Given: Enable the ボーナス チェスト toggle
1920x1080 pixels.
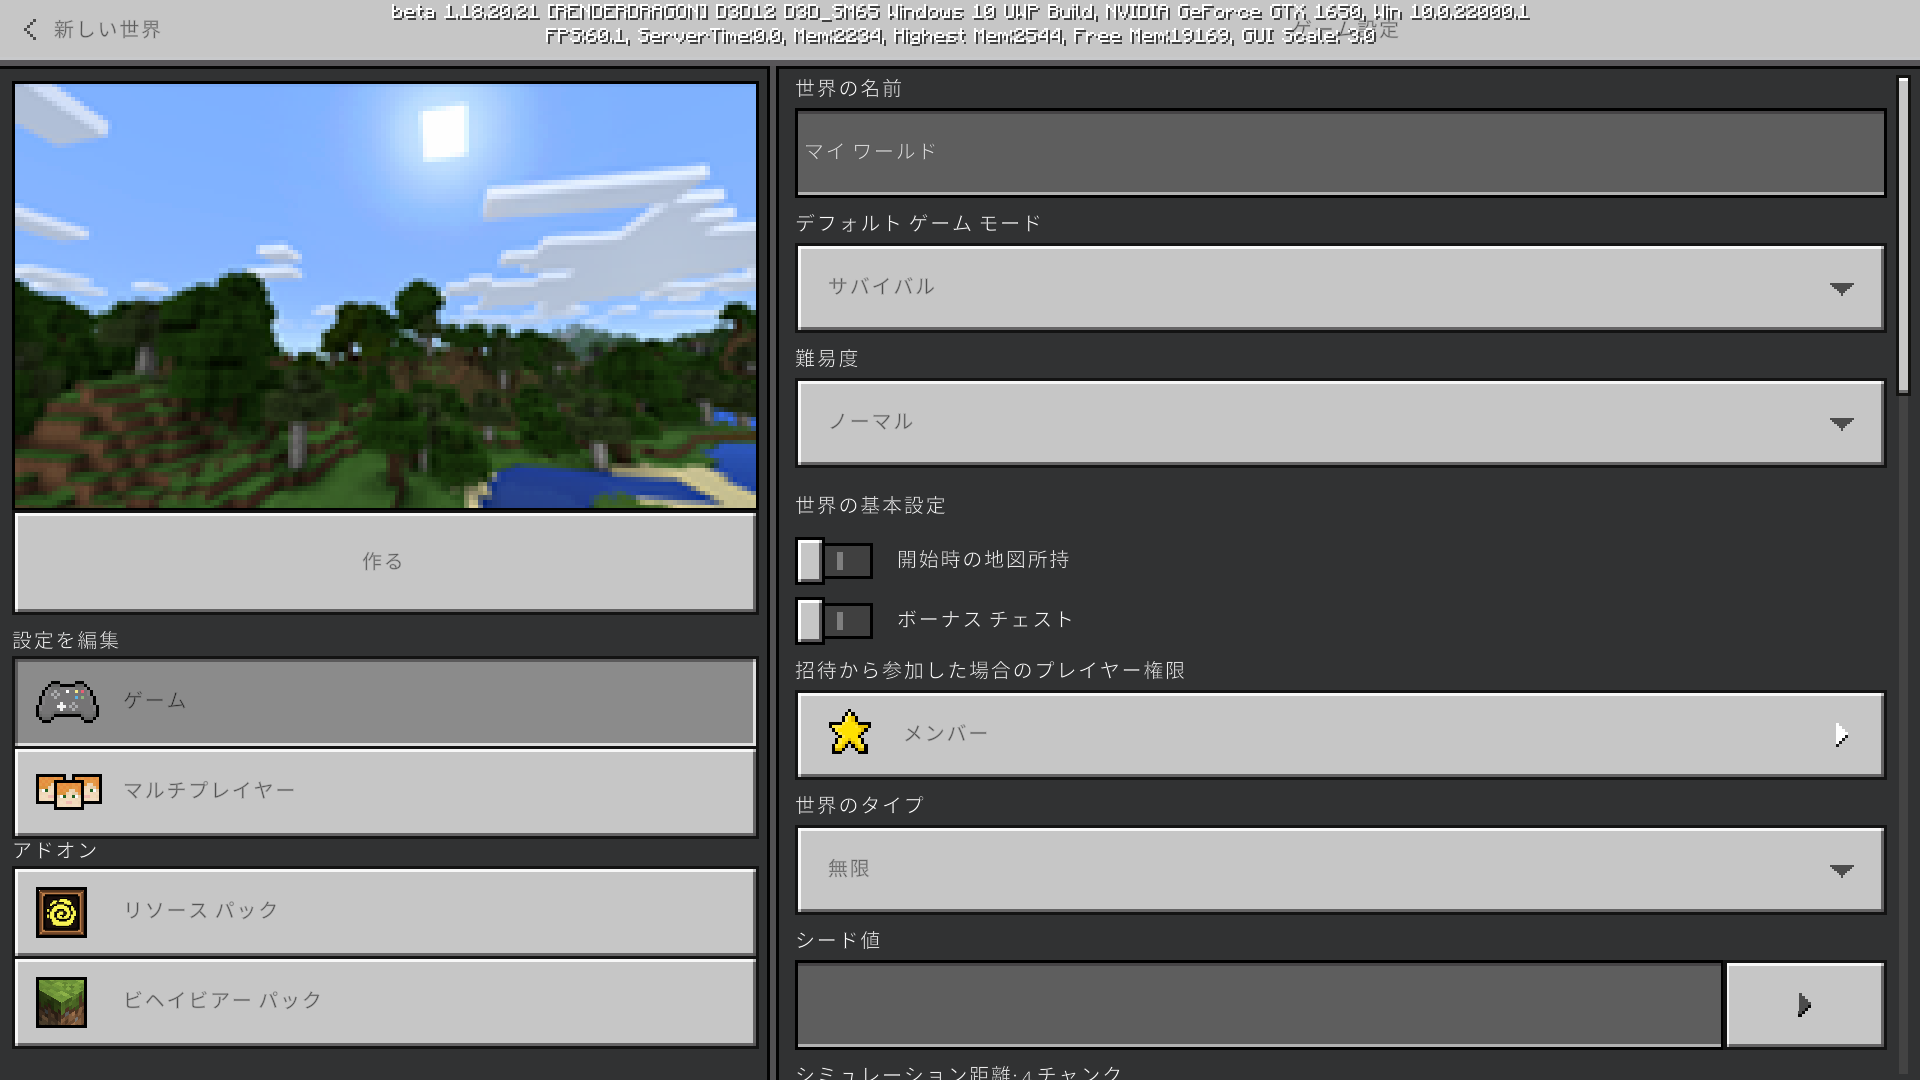Looking at the screenshot, I should [x=834, y=621].
